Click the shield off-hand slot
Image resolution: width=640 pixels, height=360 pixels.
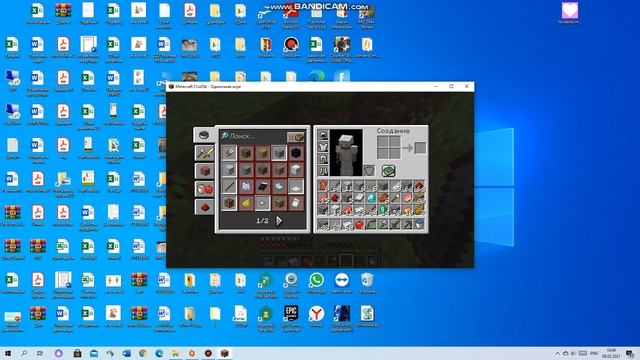[369, 171]
